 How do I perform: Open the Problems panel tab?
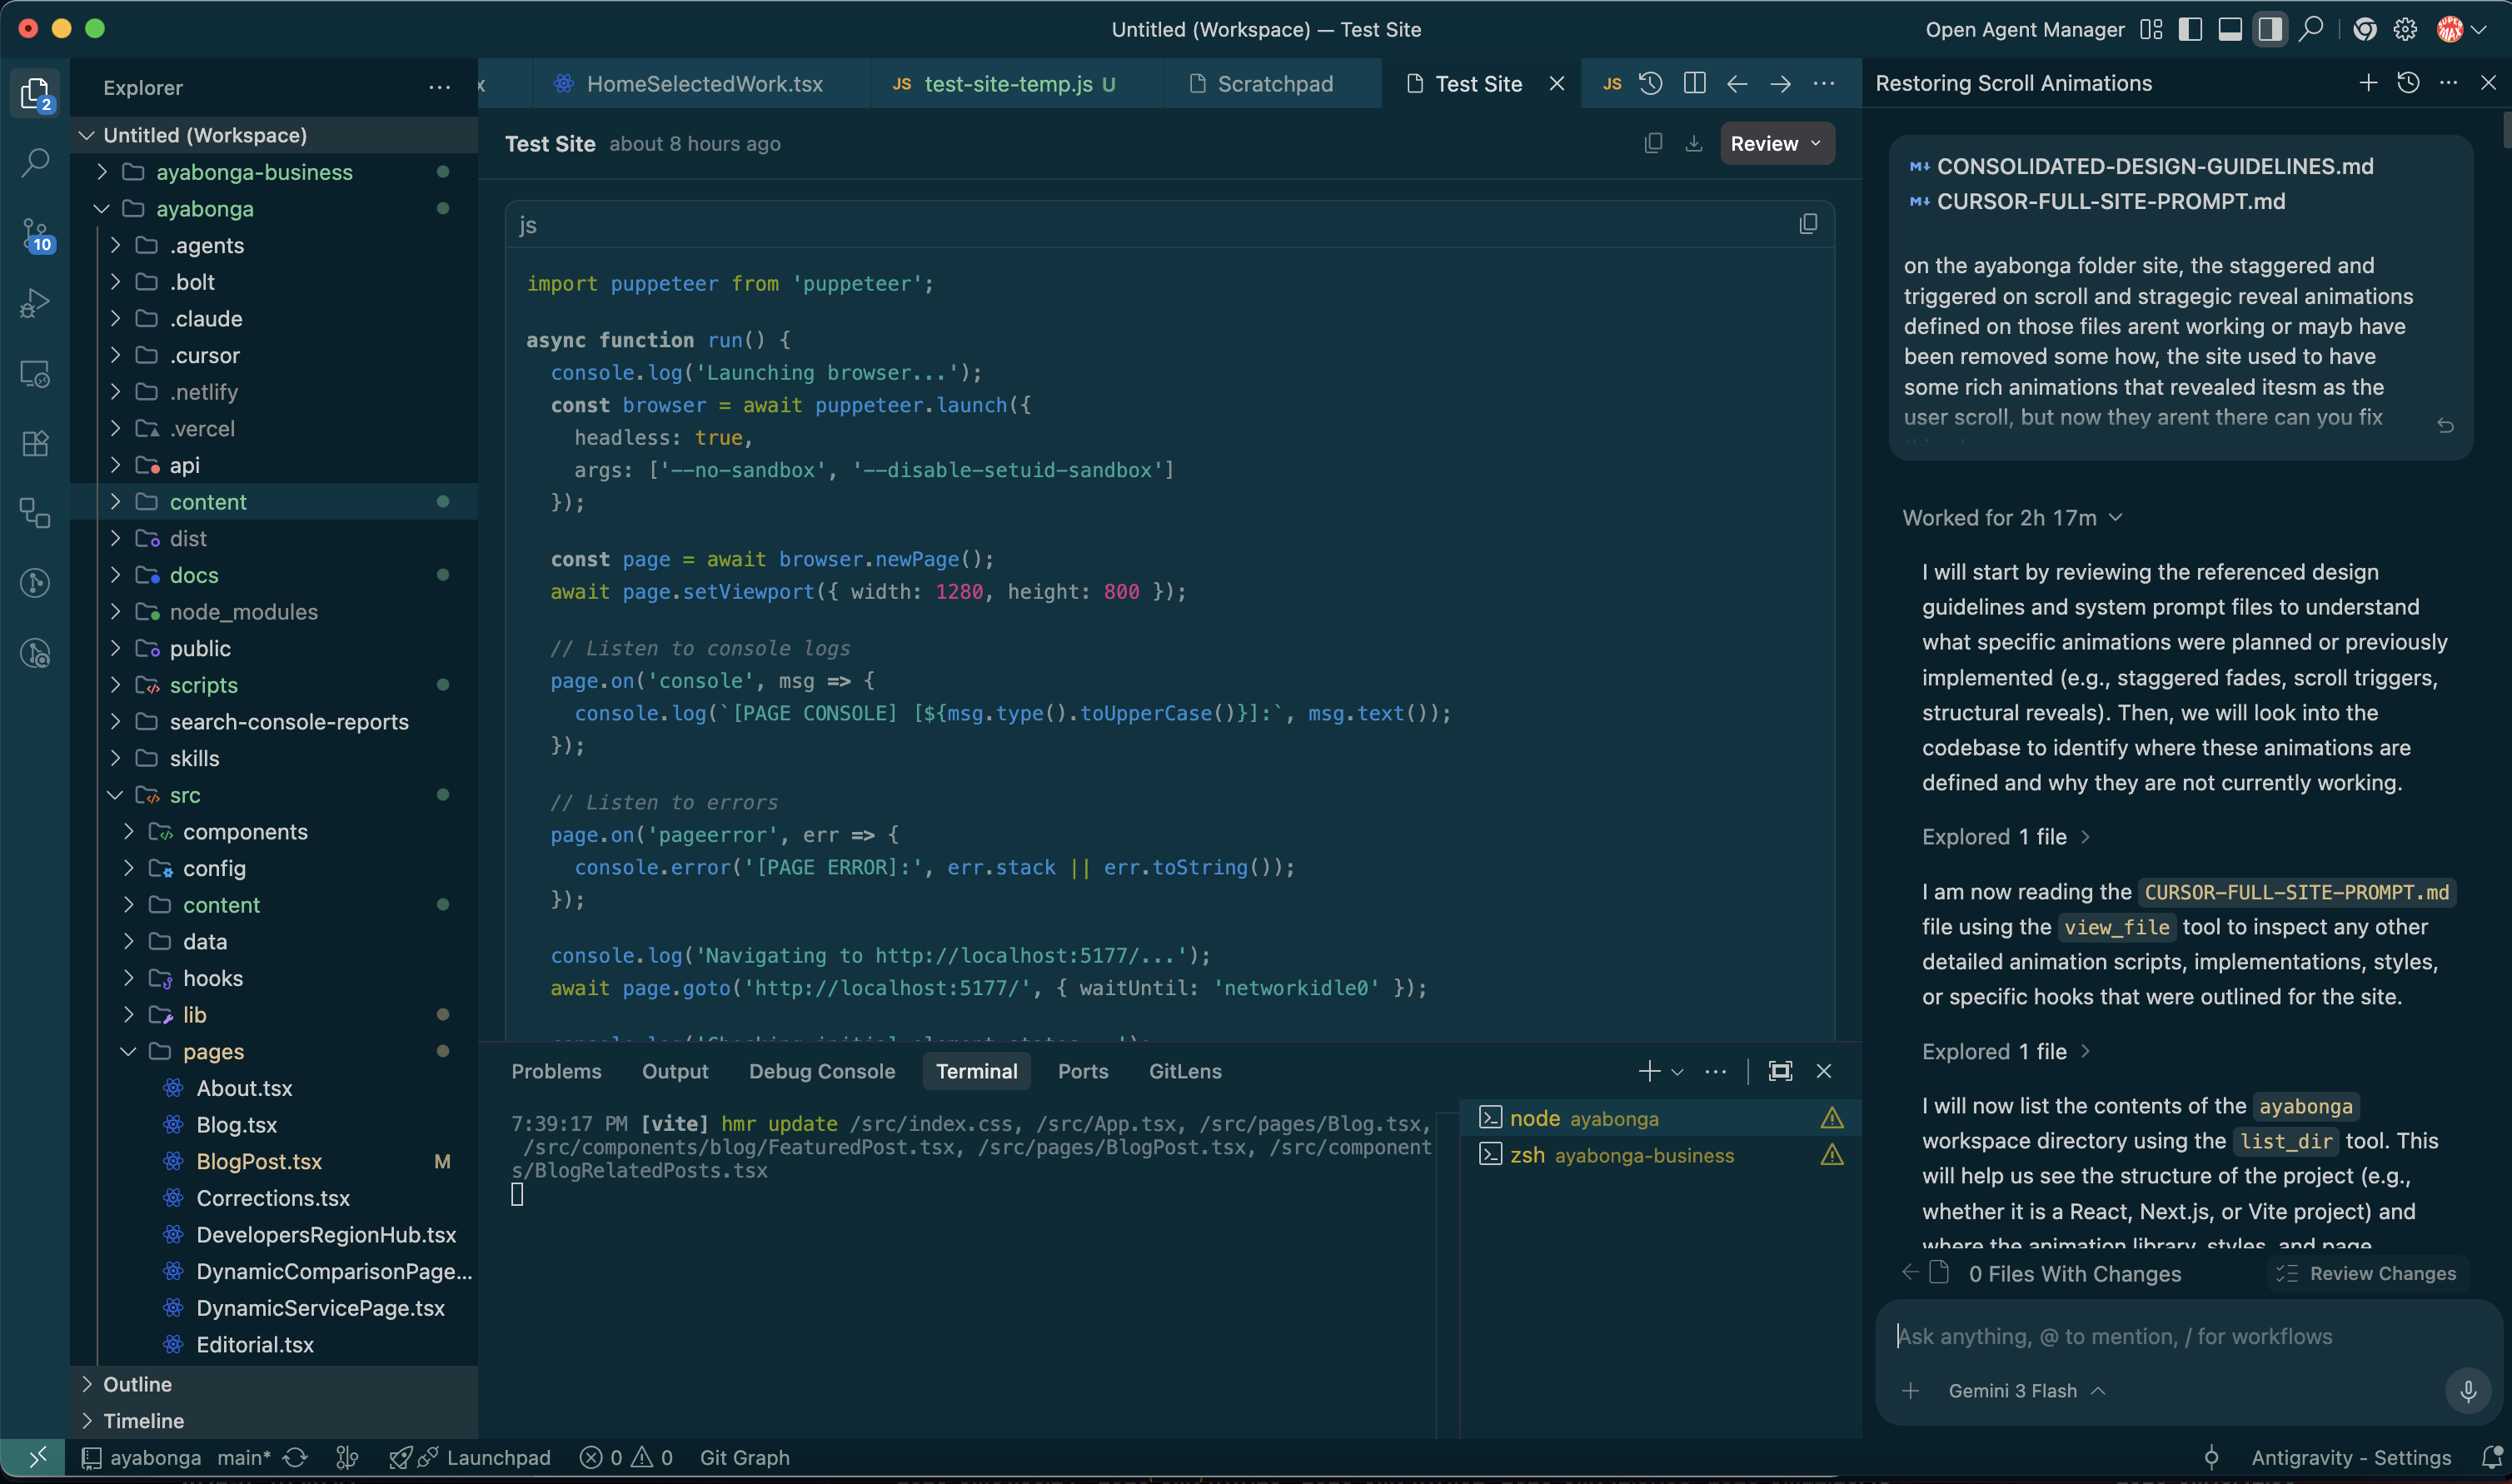[x=556, y=1071]
